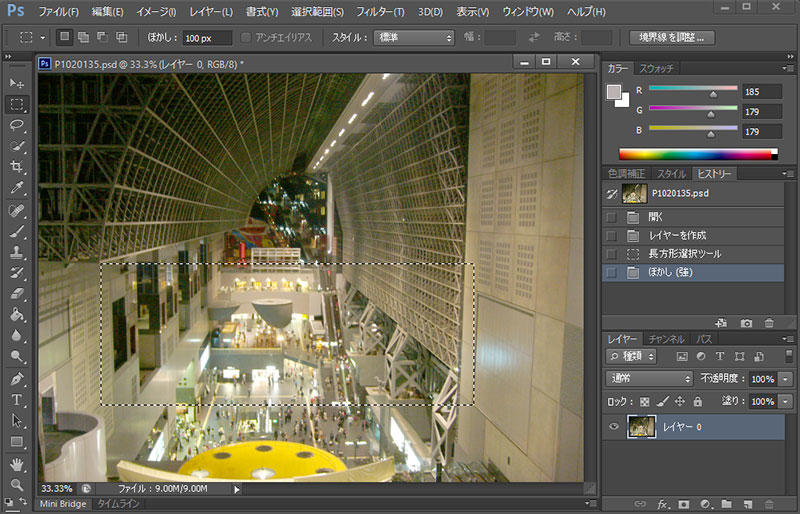
Task: Toggle lock transparent pixels
Action: point(645,402)
